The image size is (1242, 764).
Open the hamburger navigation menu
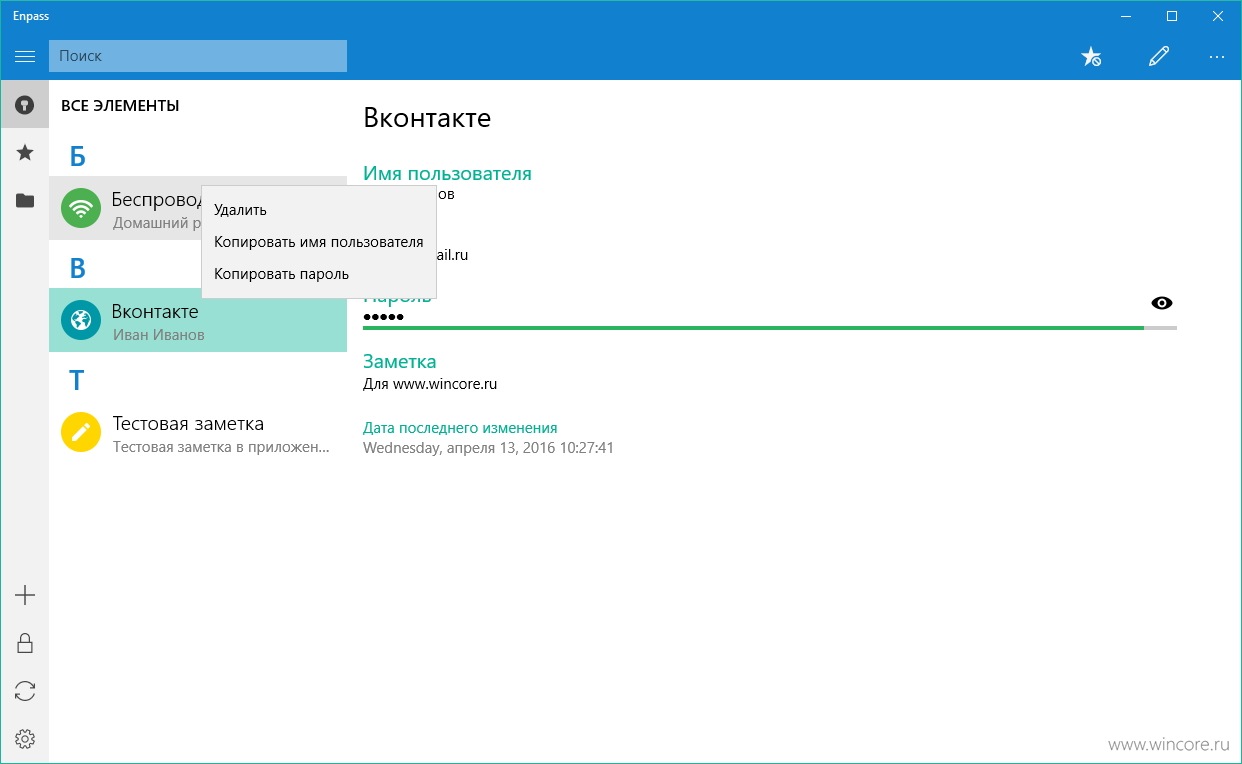pyautogui.click(x=25, y=56)
